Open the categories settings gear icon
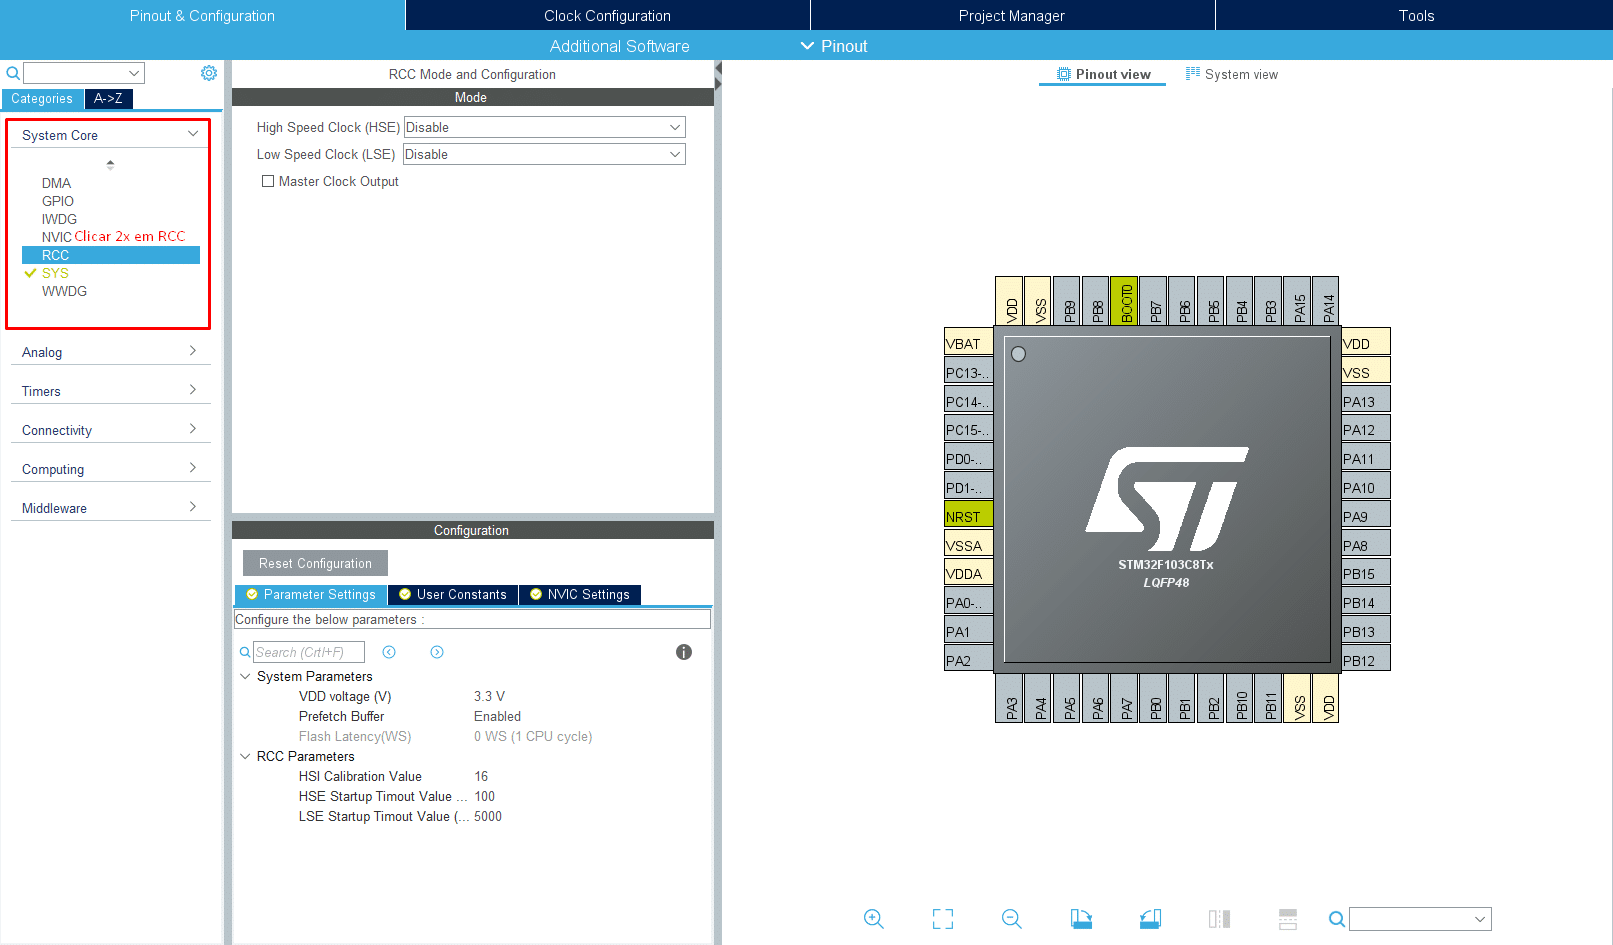This screenshot has width=1613, height=945. (x=209, y=73)
